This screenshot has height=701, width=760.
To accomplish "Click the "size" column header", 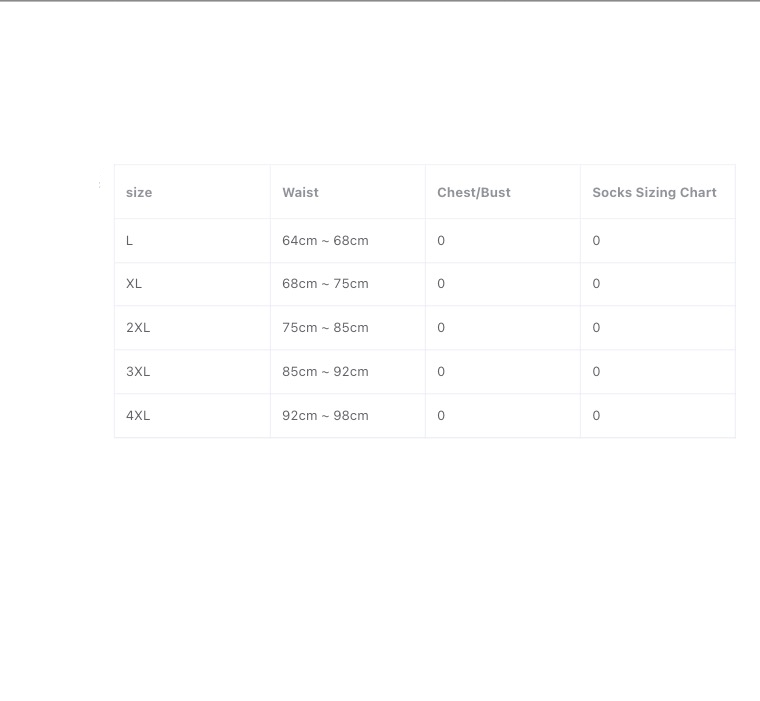I will coord(139,192).
